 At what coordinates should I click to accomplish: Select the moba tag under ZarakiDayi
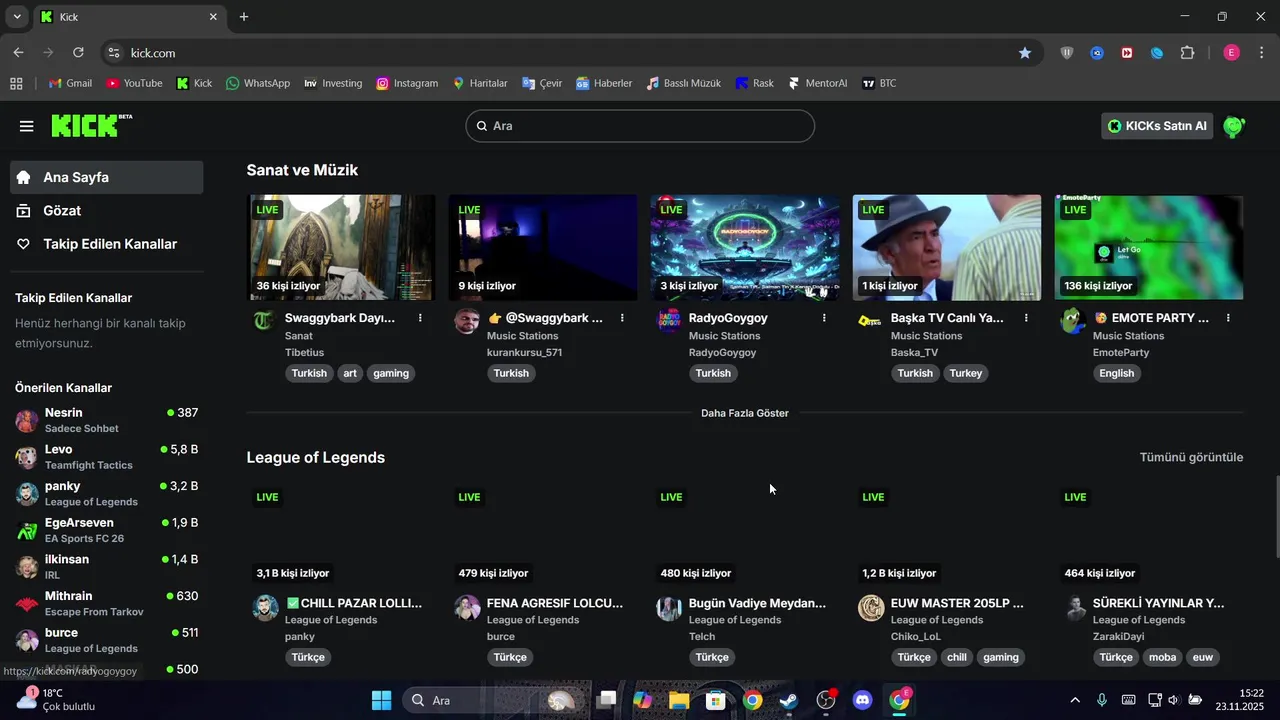click(1163, 657)
